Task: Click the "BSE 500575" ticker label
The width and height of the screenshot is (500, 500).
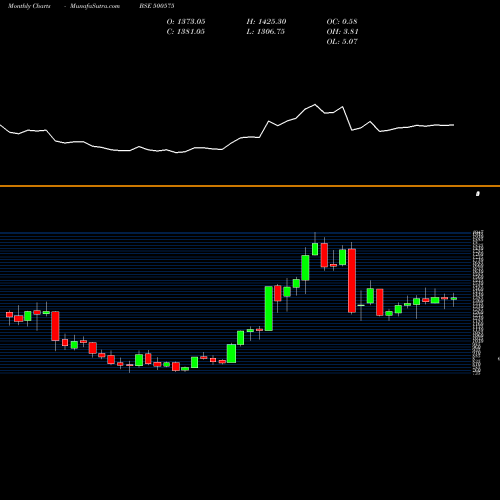Action: tap(157, 6)
